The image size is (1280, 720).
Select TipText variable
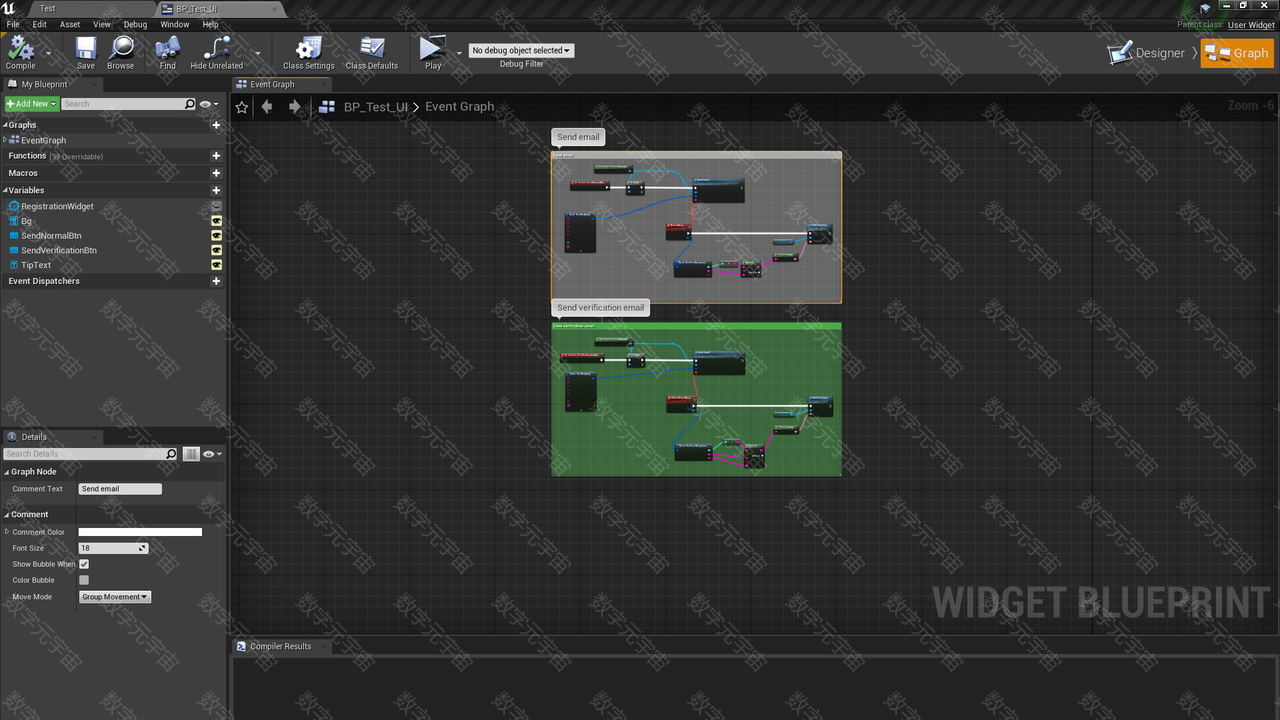click(x=36, y=265)
